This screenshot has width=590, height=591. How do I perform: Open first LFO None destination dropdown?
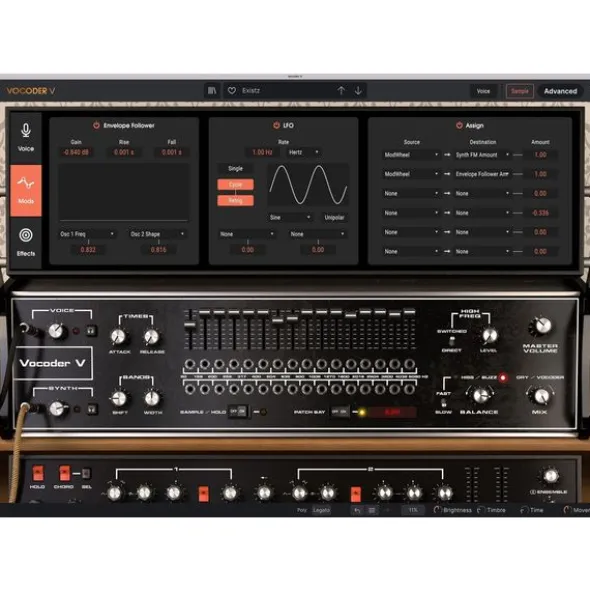[x=247, y=234]
